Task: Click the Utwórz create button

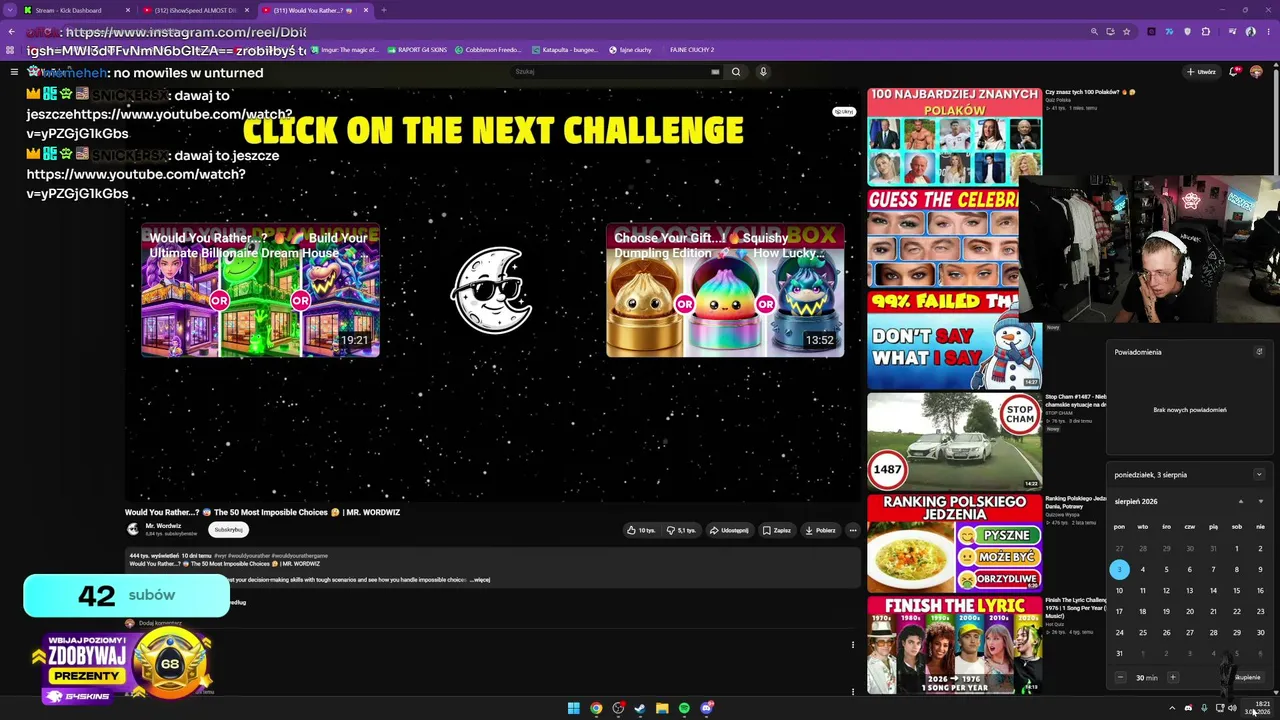Action: pos(1201,72)
